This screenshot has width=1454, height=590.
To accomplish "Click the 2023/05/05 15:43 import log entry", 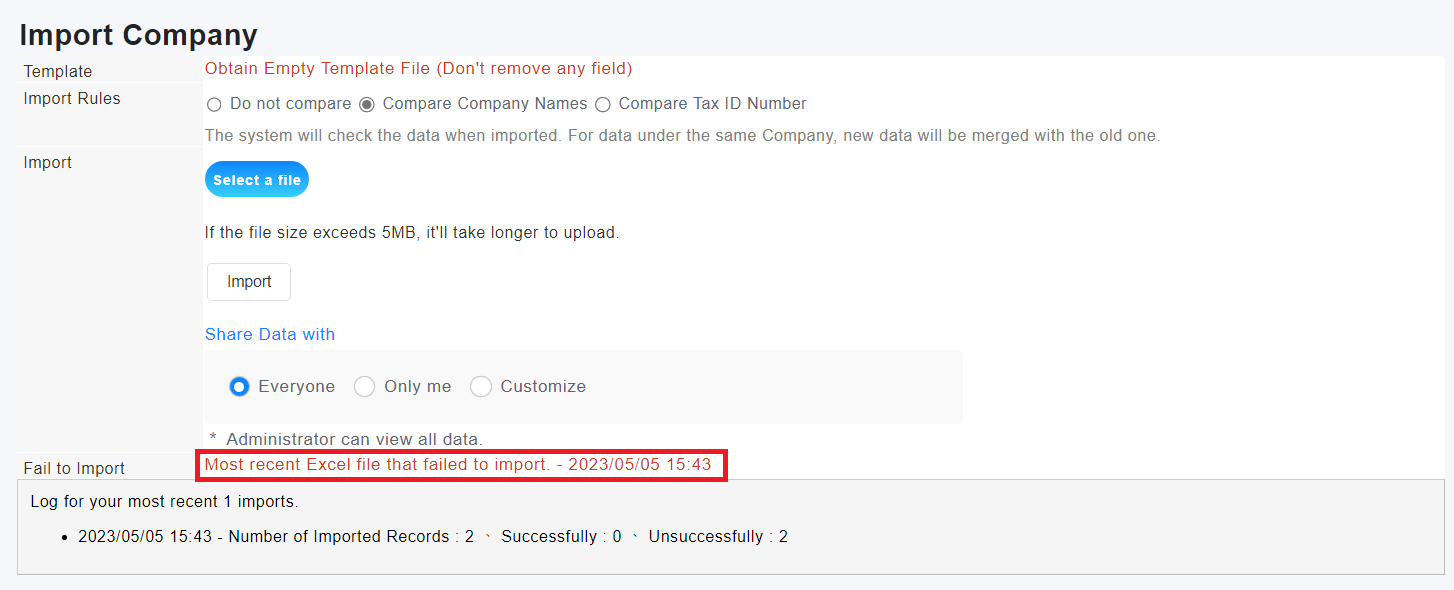I will 433,536.
